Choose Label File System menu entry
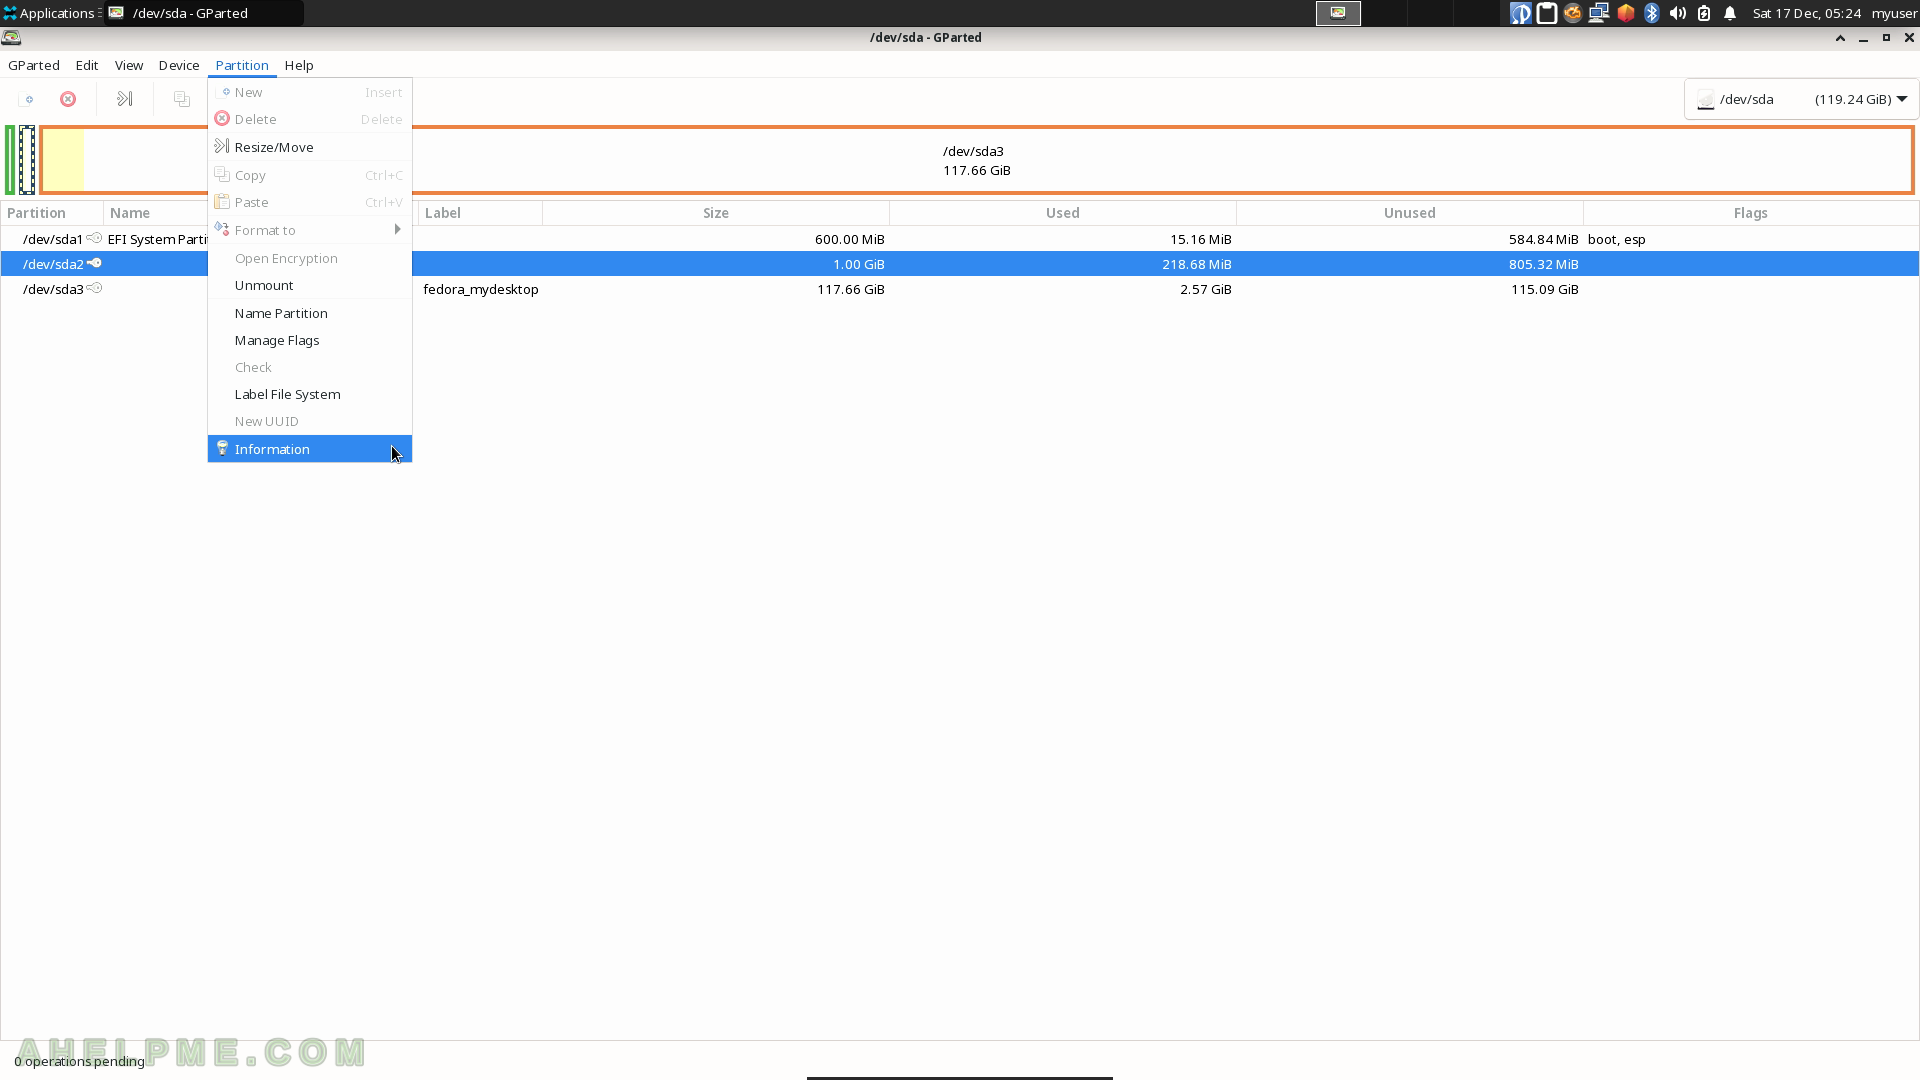This screenshot has width=1920, height=1080. click(310, 394)
